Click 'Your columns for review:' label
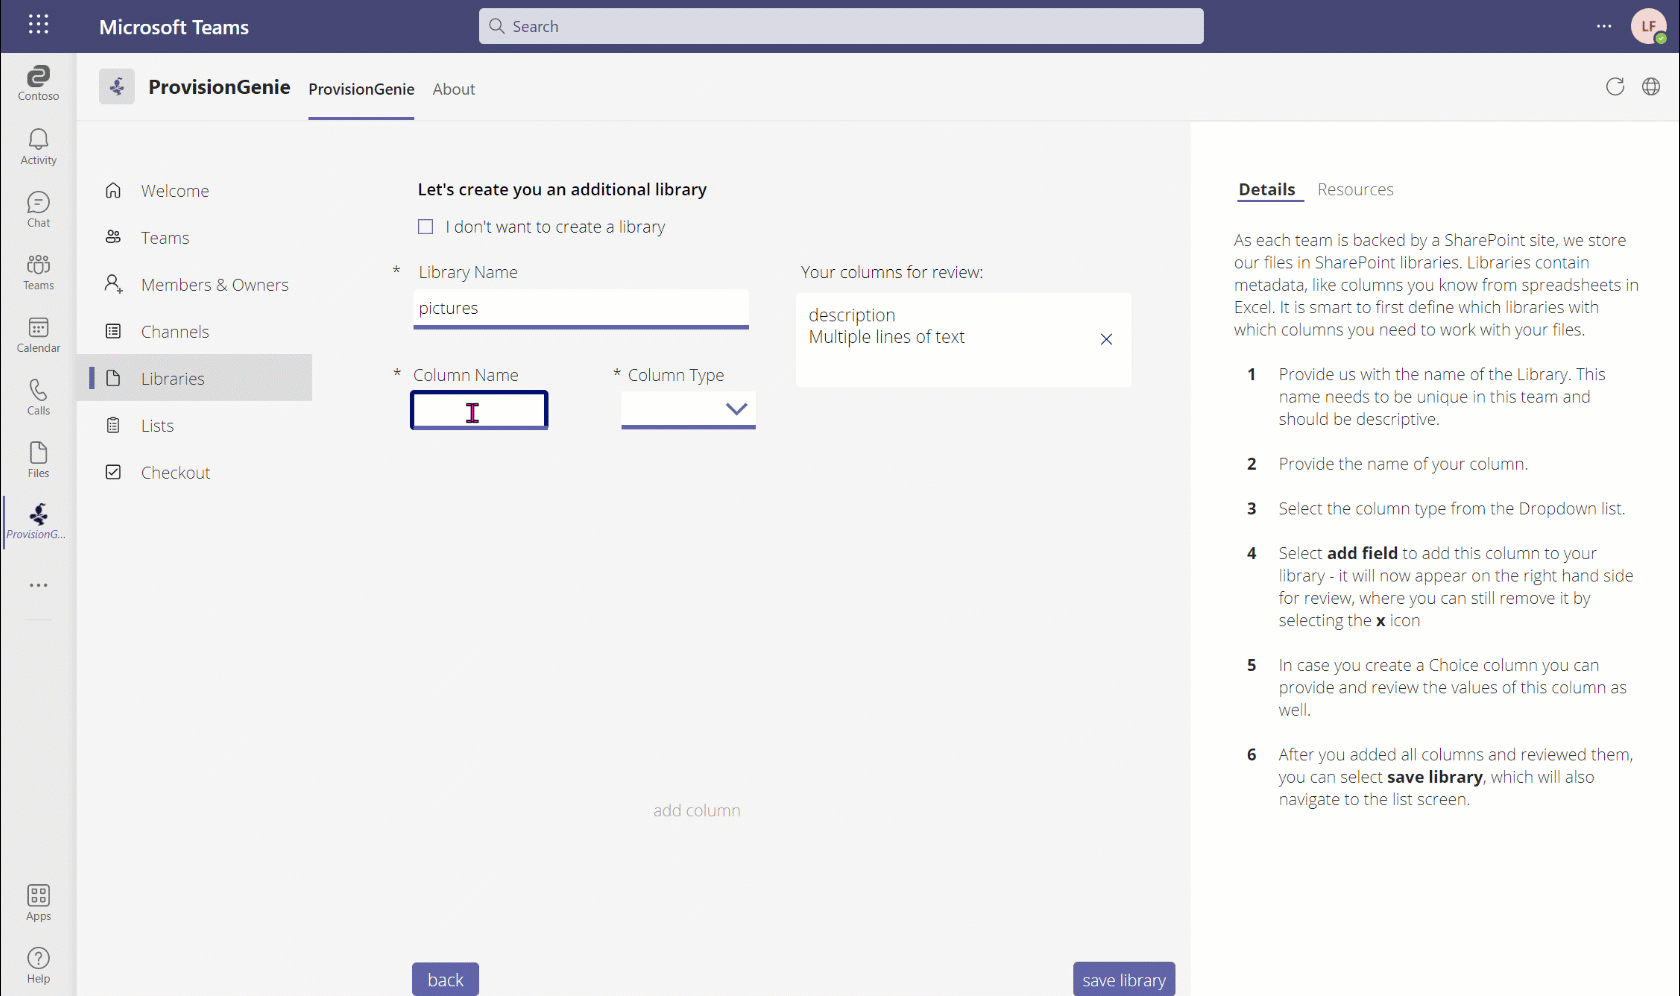This screenshot has width=1680, height=996. click(892, 272)
